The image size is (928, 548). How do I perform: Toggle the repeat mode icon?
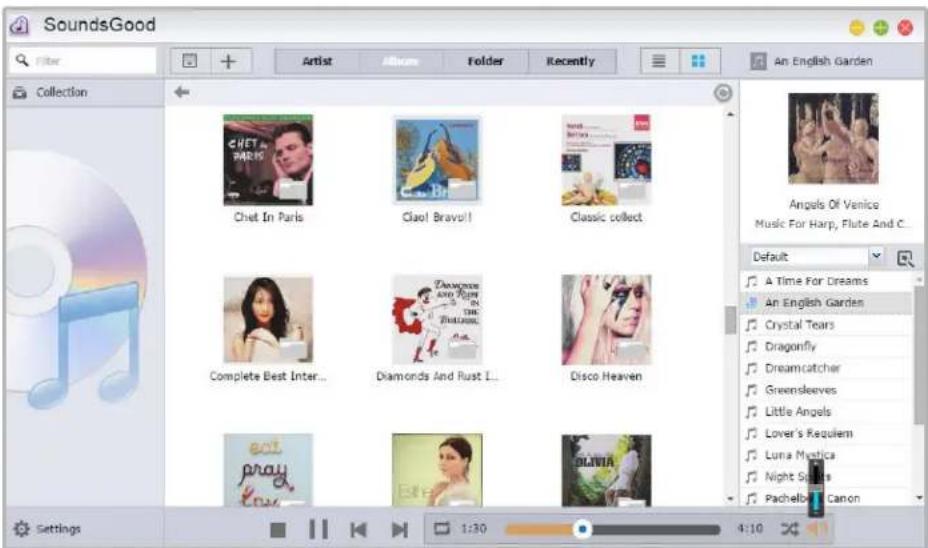click(x=442, y=528)
